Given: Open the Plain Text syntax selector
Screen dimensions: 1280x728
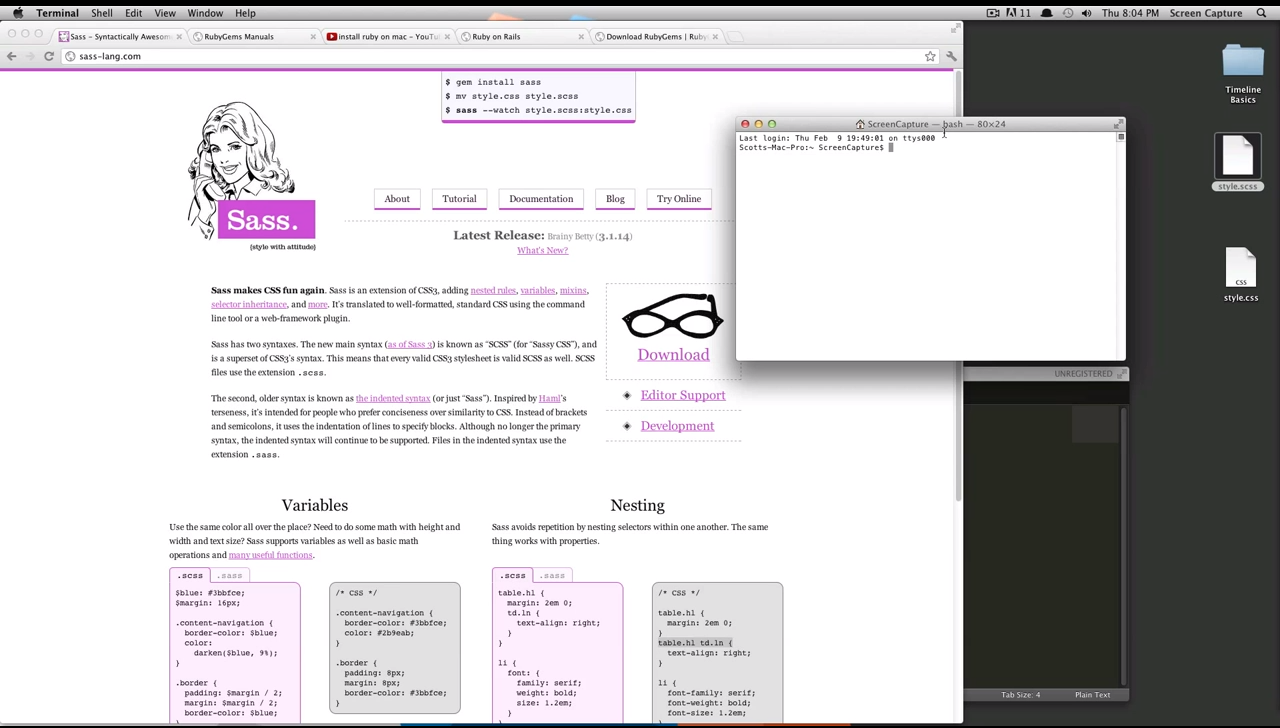Looking at the screenshot, I should (1092, 695).
